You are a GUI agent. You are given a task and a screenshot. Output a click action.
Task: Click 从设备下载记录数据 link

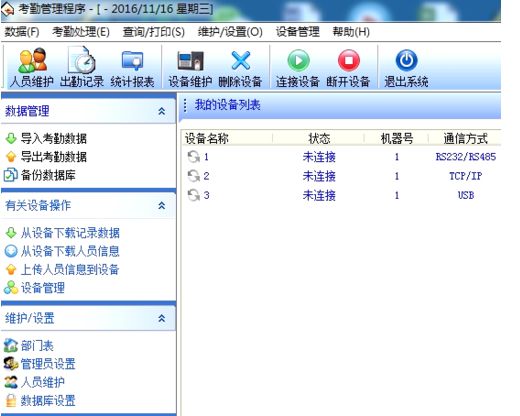click(70, 233)
